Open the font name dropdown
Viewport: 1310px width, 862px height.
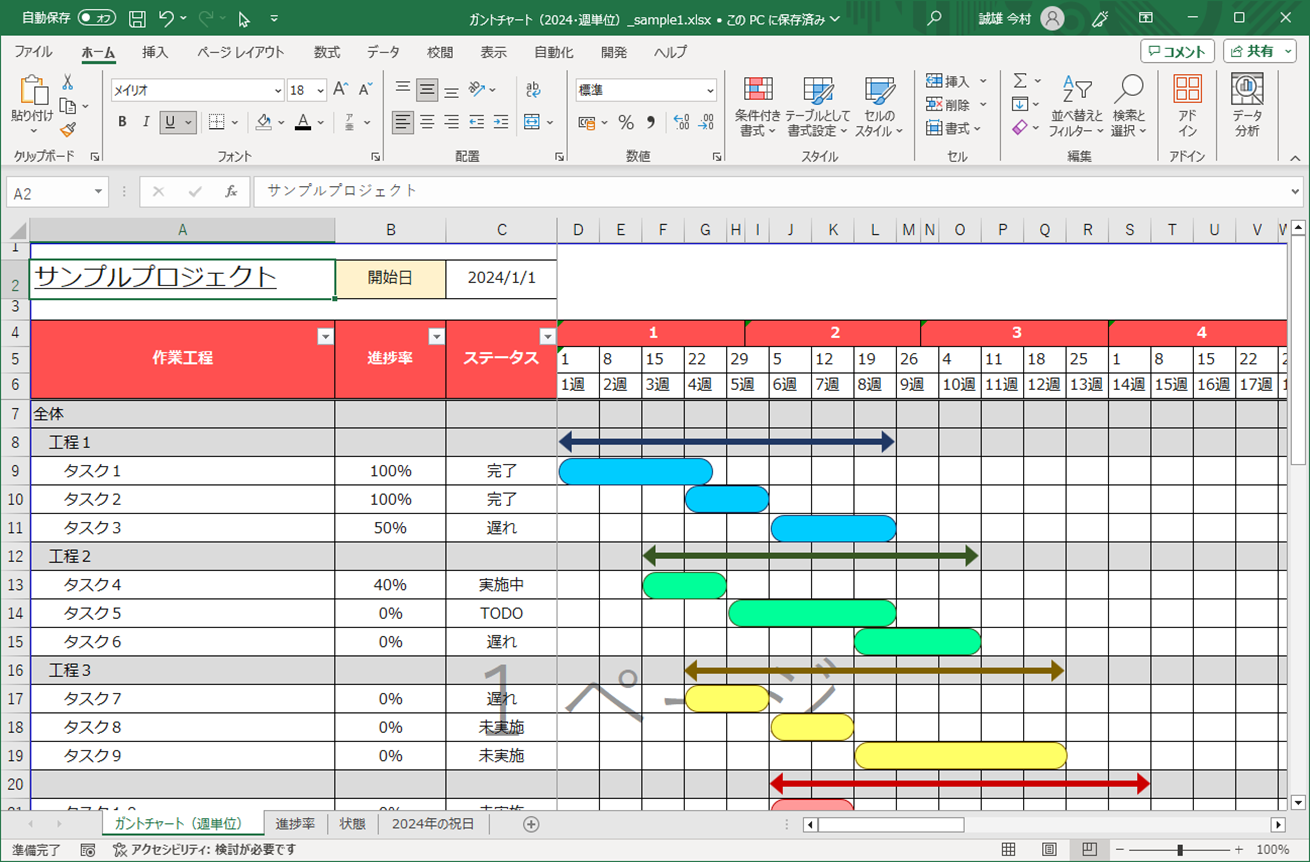pyautogui.click(x=278, y=91)
